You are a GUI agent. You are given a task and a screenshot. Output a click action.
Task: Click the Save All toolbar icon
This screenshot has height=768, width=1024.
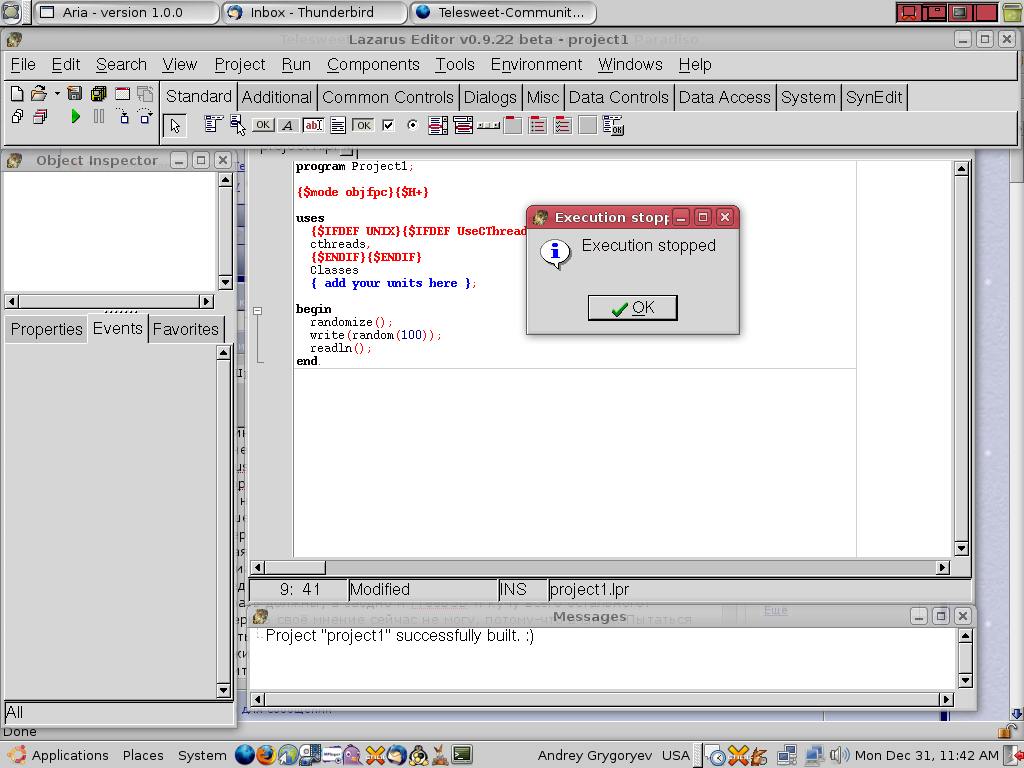(x=98, y=94)
